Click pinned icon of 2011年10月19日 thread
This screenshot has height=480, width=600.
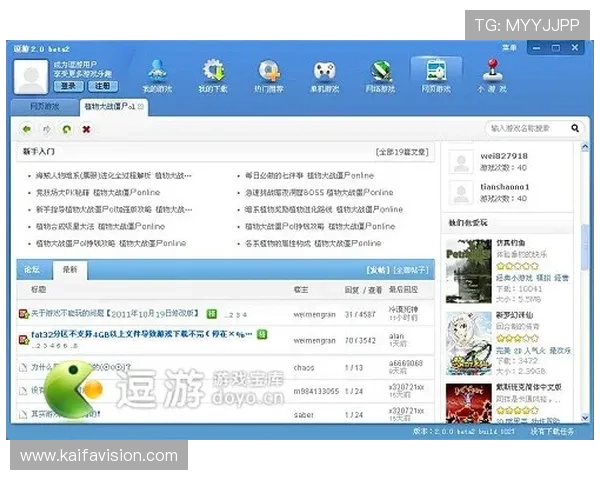[24, 314]
